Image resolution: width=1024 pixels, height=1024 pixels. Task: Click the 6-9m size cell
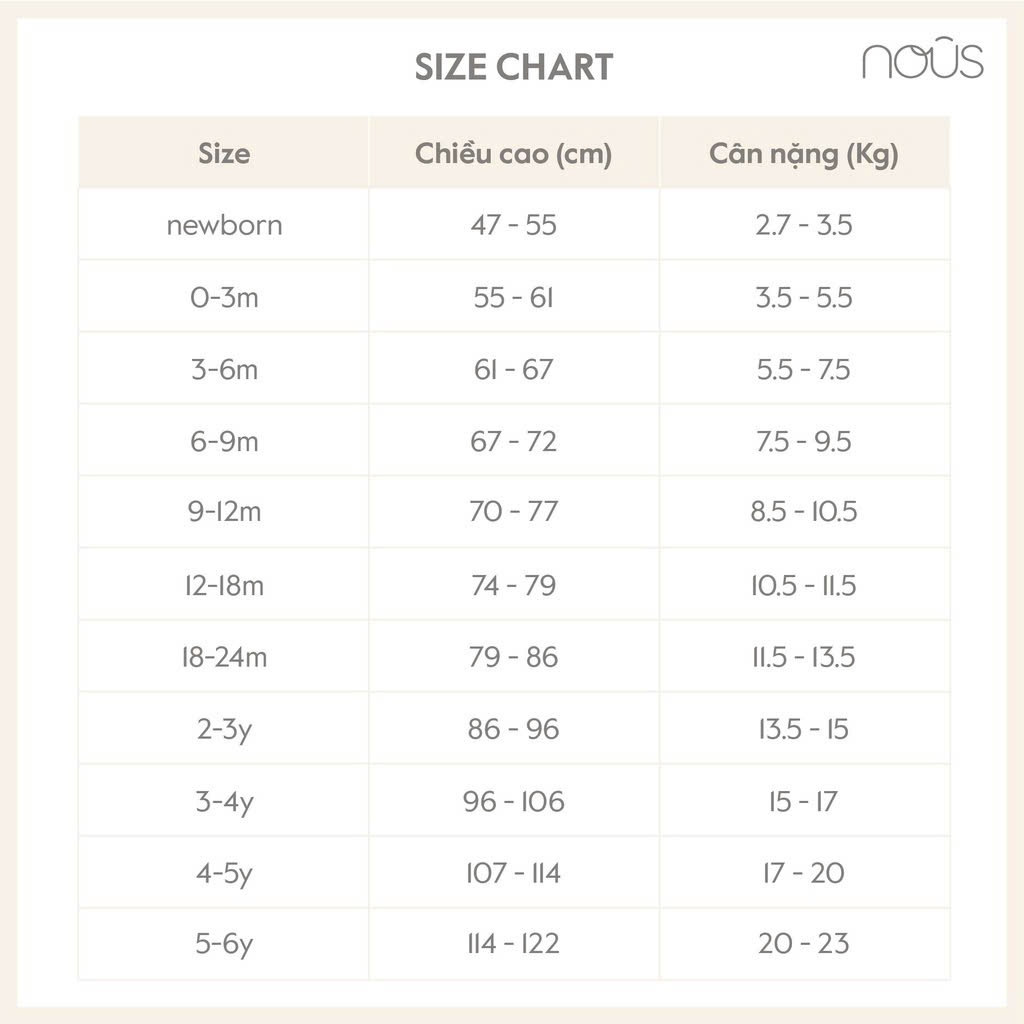pos(224,441)
